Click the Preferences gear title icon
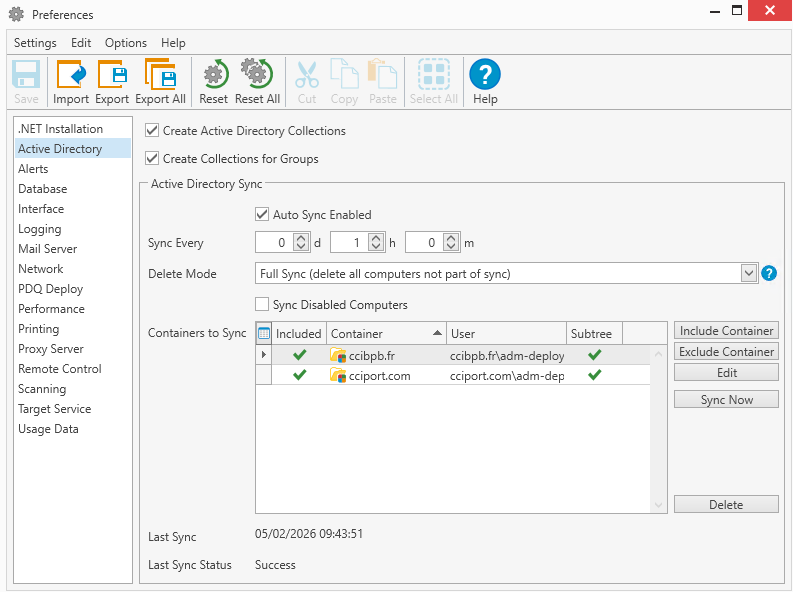This screenshot has width=793, height=592. pos(16,14)
